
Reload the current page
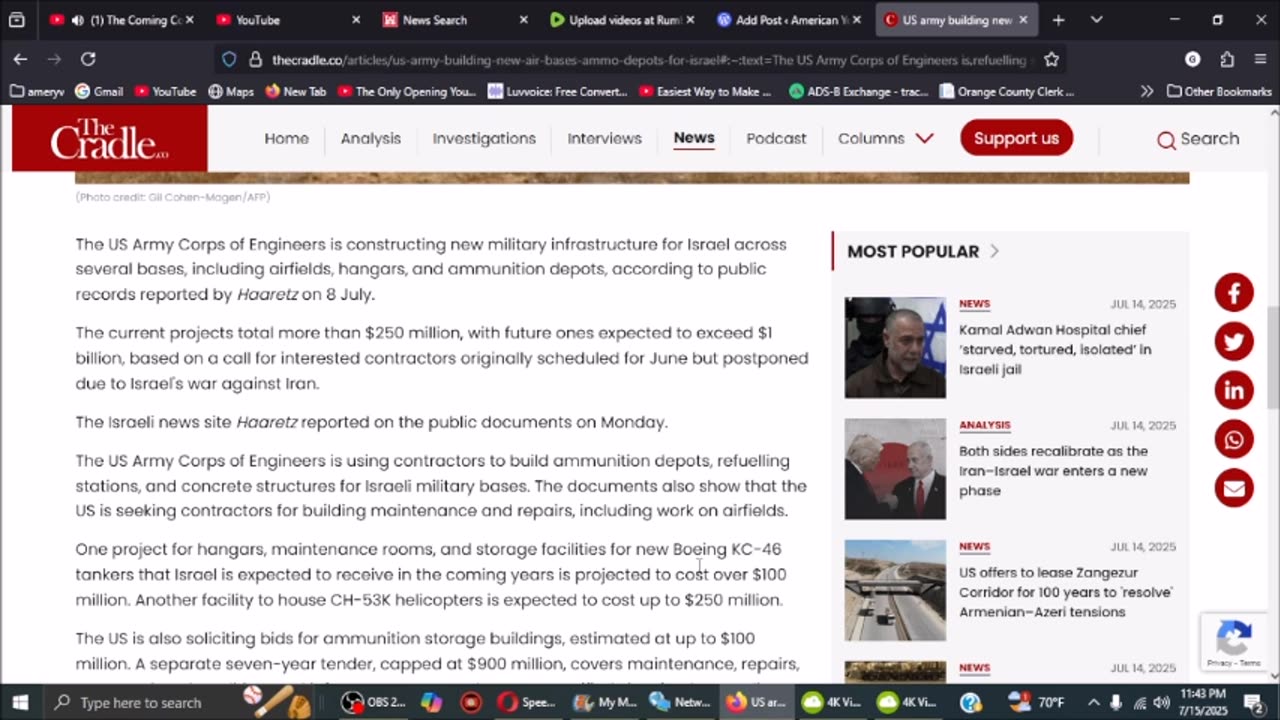(x=88, y=59)
